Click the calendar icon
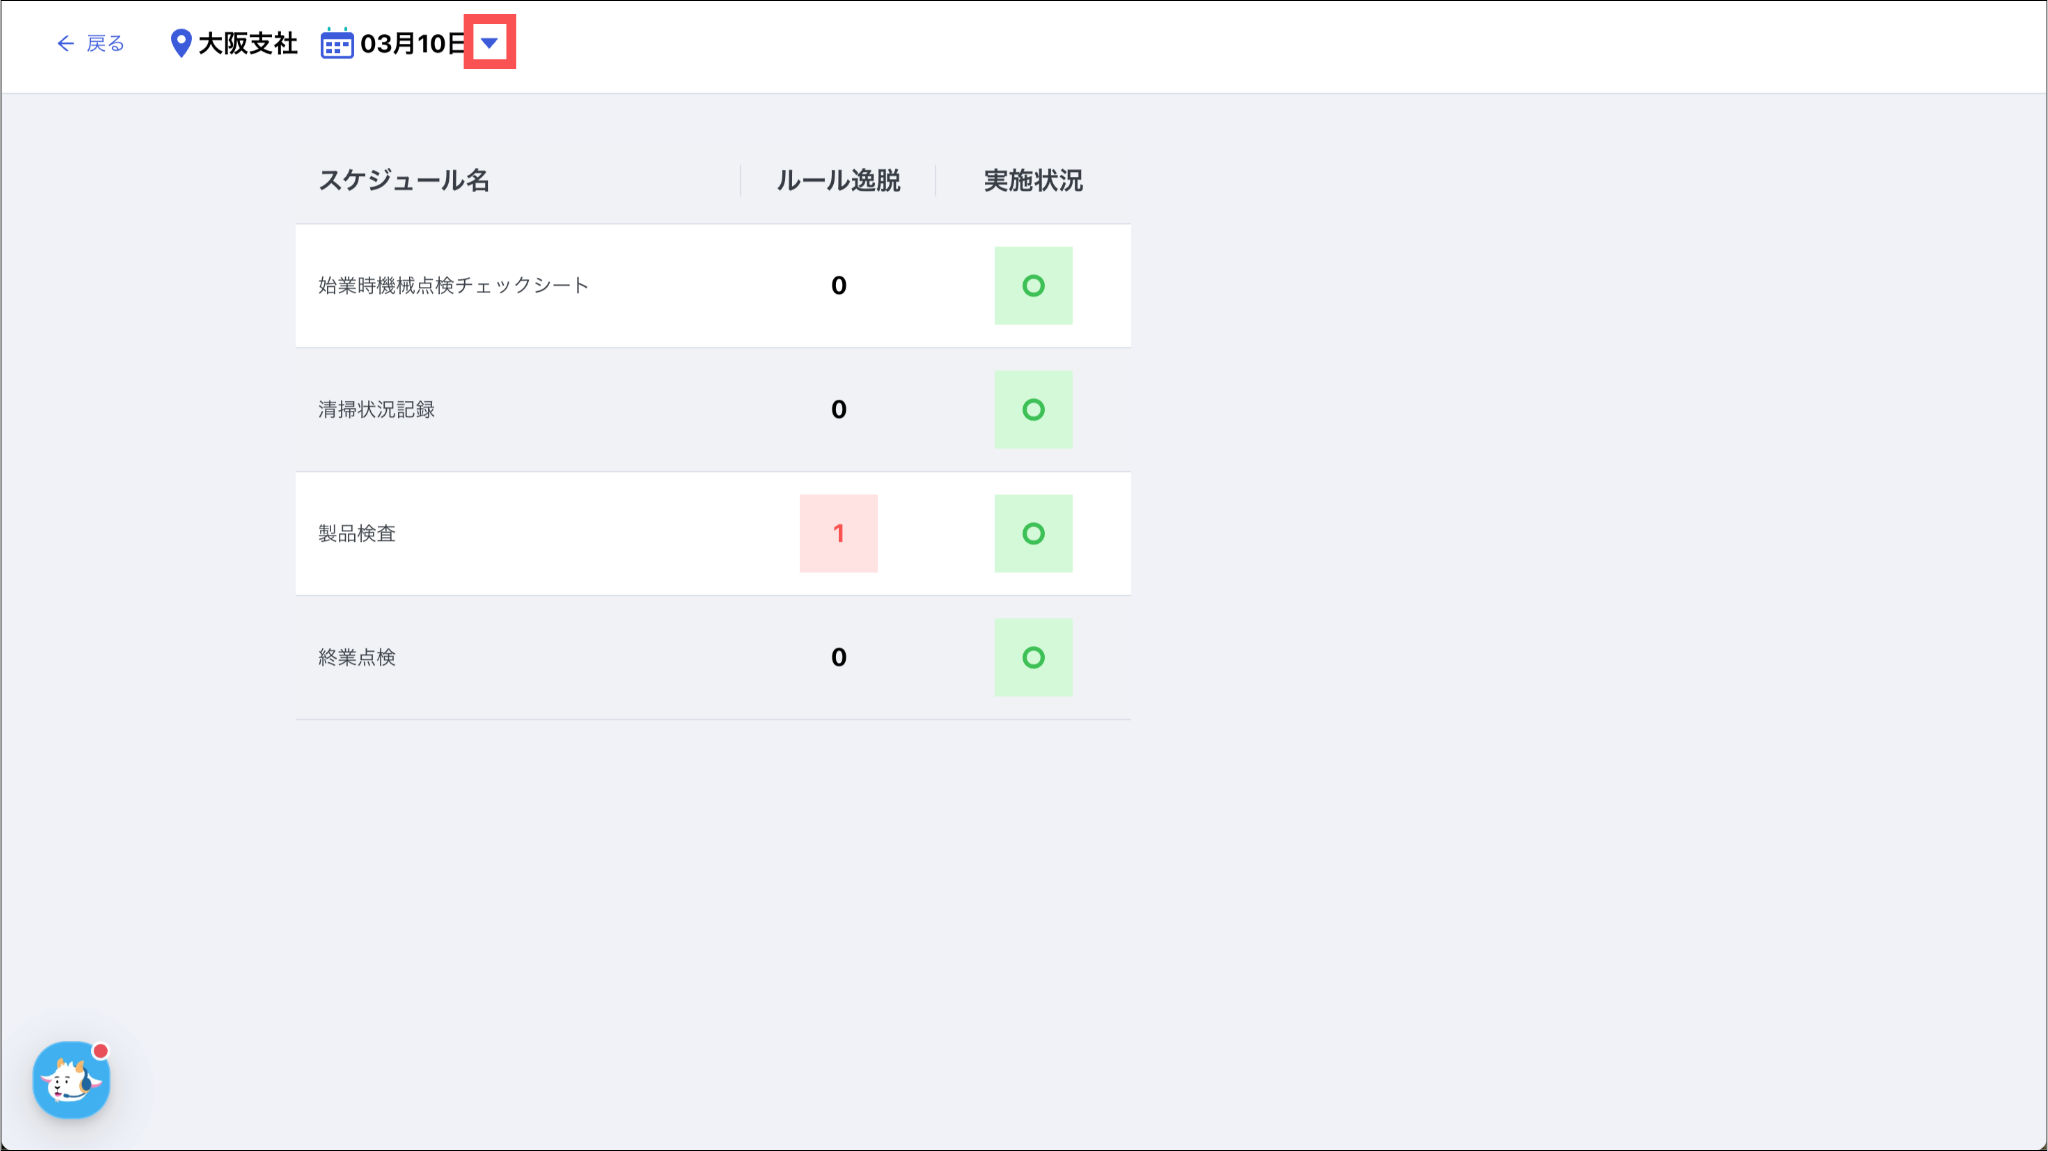Viewport: 2048px width, 1151px height. click(337, 44)
